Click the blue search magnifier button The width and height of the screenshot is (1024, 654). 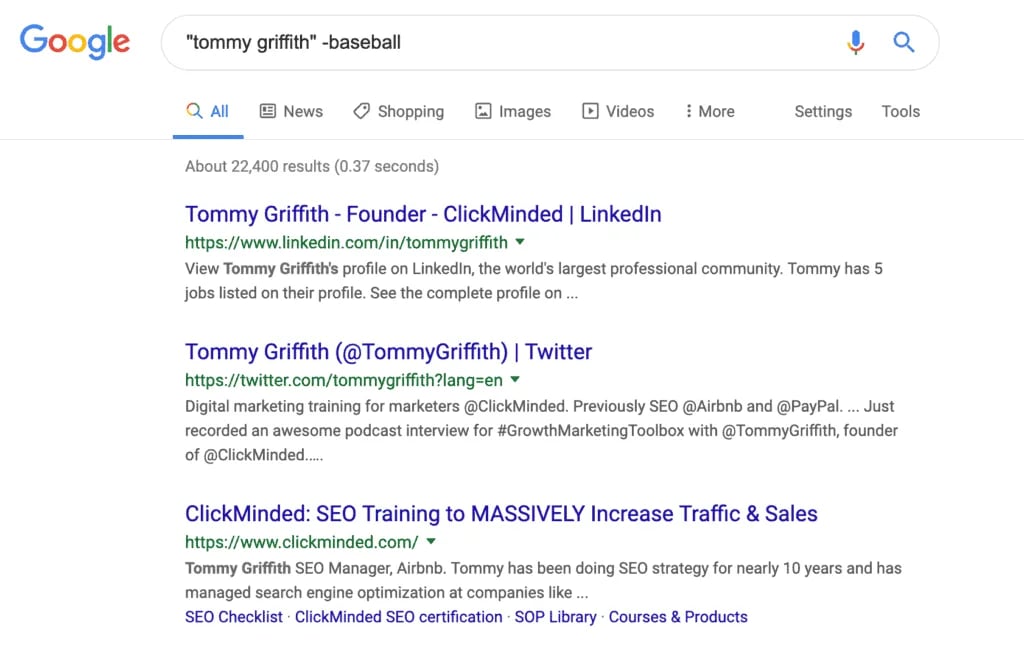click(x=904, y=42)
